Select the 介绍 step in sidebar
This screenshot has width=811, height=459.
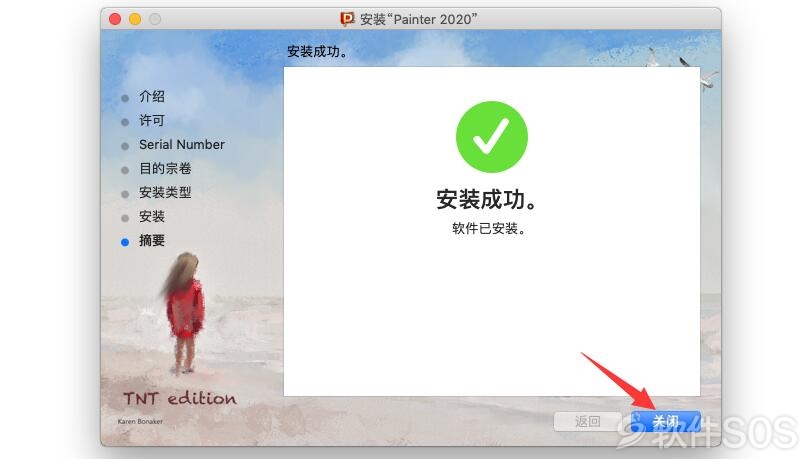tap(152, 96)
